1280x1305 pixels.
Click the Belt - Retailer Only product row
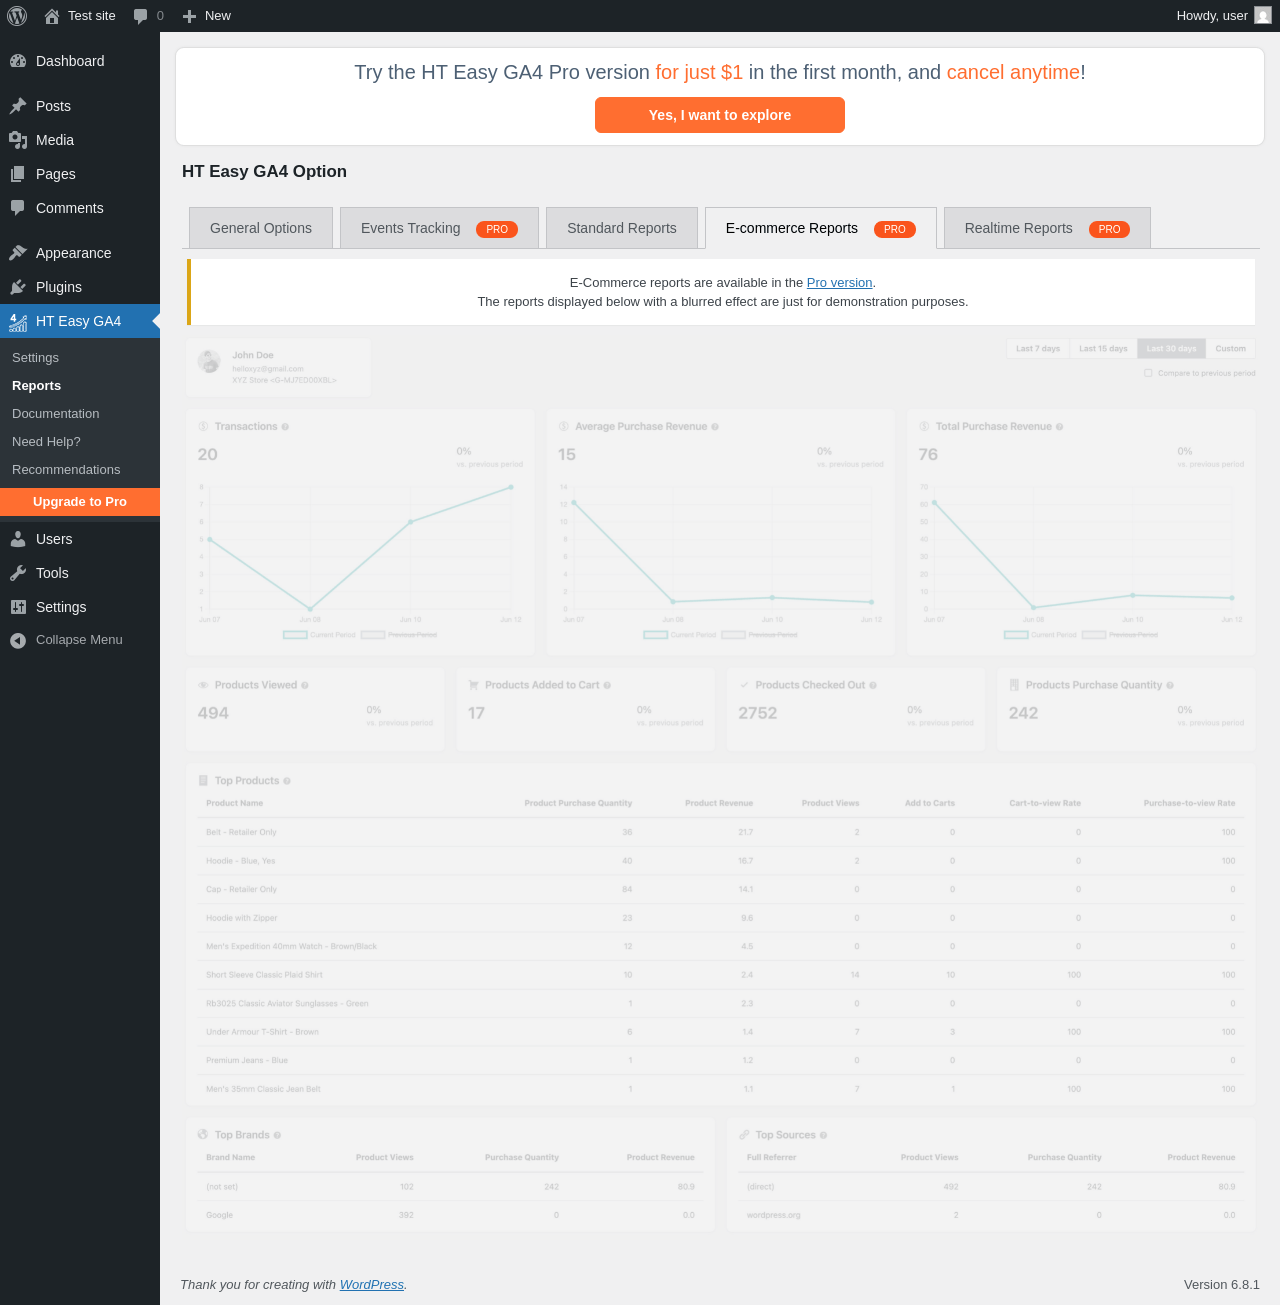[721, 832]
